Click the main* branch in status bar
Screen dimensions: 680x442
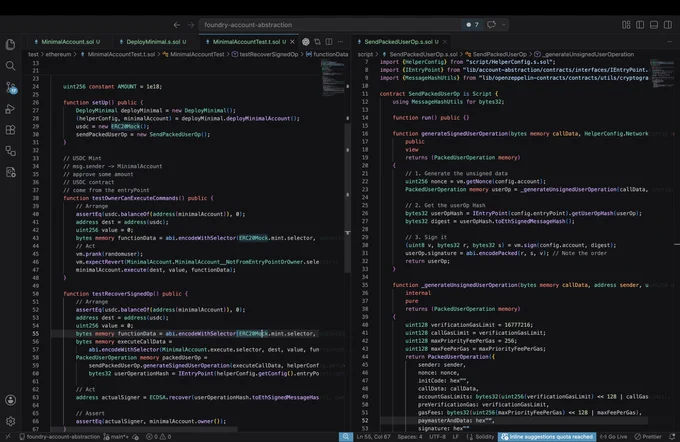116,437
